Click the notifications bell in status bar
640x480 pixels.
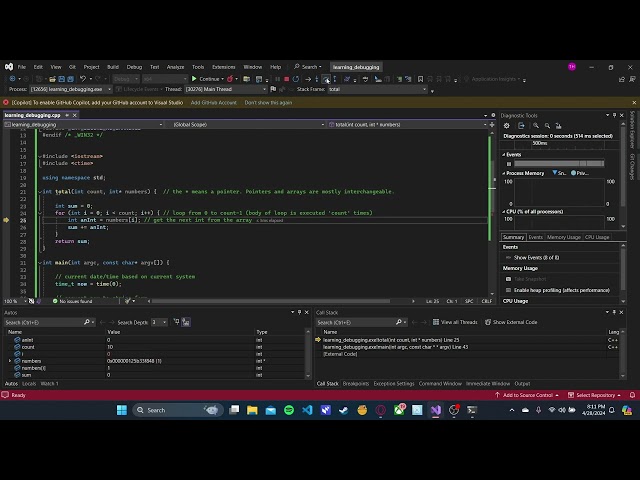coord(632,395)
